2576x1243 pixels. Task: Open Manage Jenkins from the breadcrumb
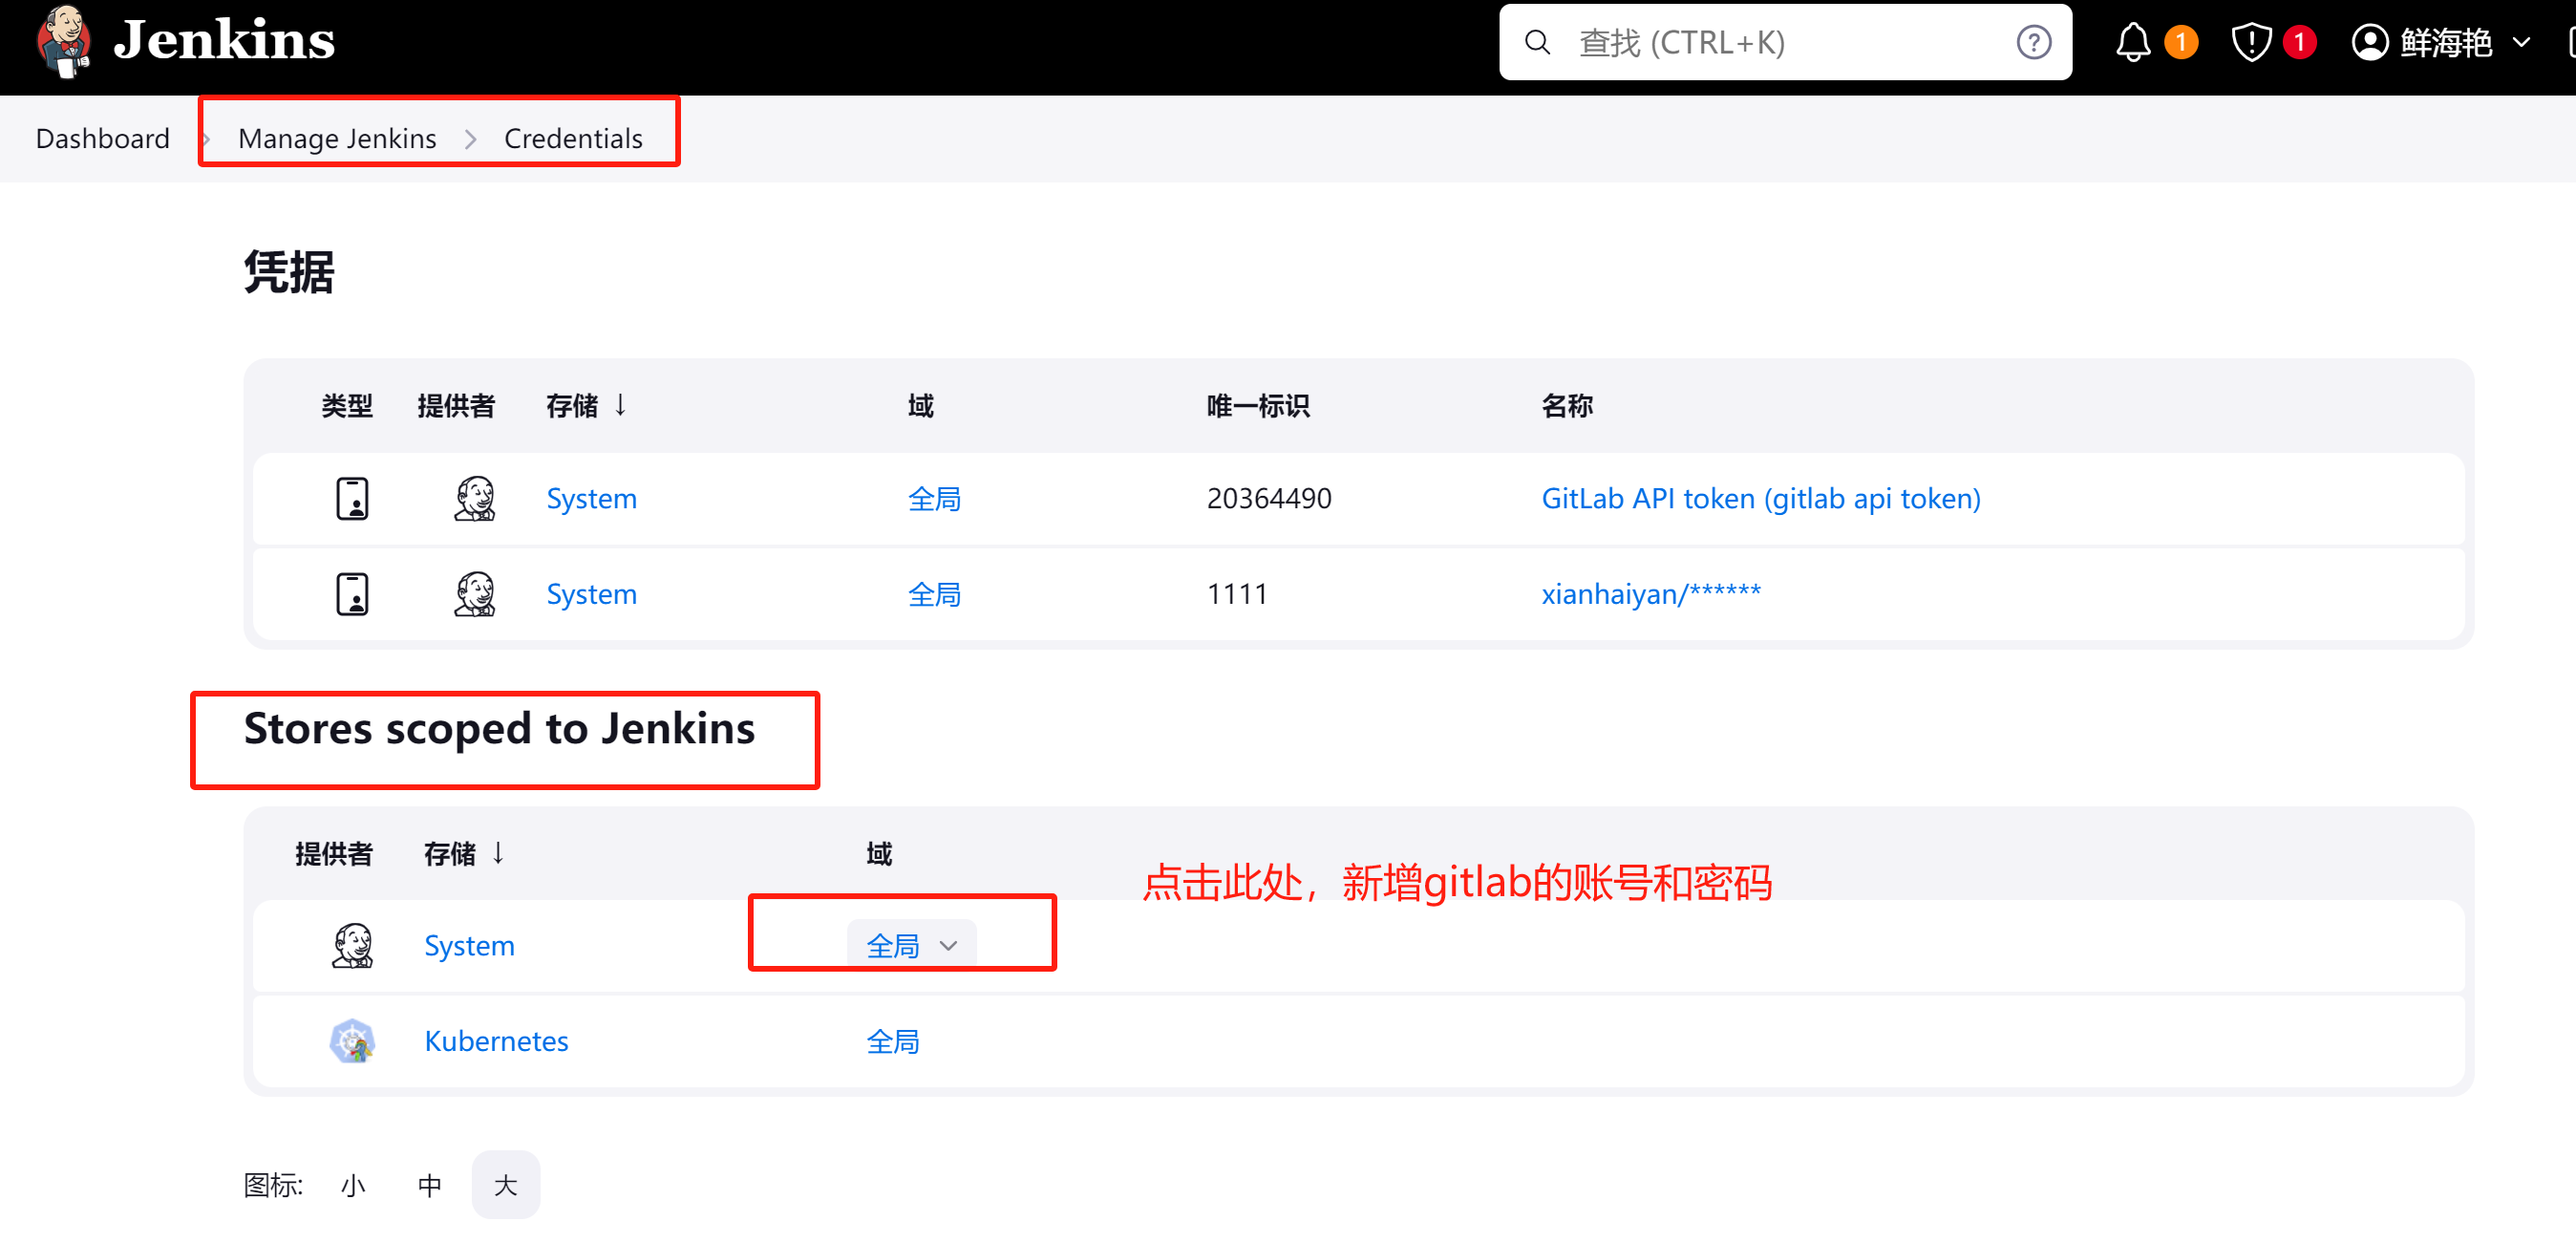click(336, 138)
